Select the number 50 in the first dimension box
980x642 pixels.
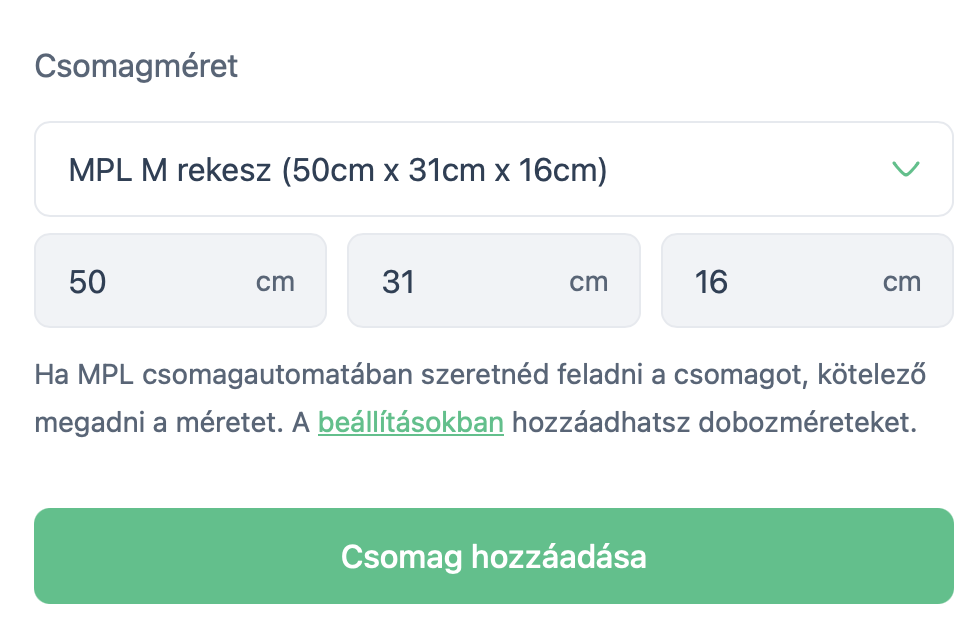click(88, 282)
